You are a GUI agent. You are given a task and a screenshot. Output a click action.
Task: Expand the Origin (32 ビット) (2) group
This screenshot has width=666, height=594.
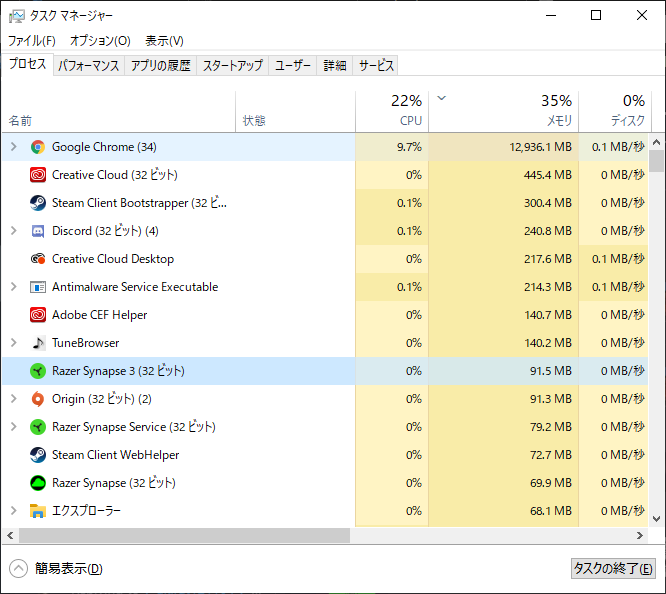14,399
